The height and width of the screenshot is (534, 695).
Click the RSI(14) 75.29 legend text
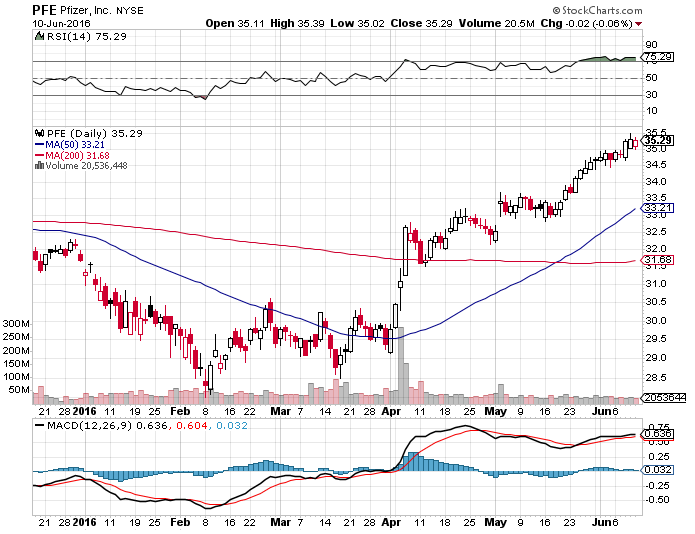[x=86, y=36]
